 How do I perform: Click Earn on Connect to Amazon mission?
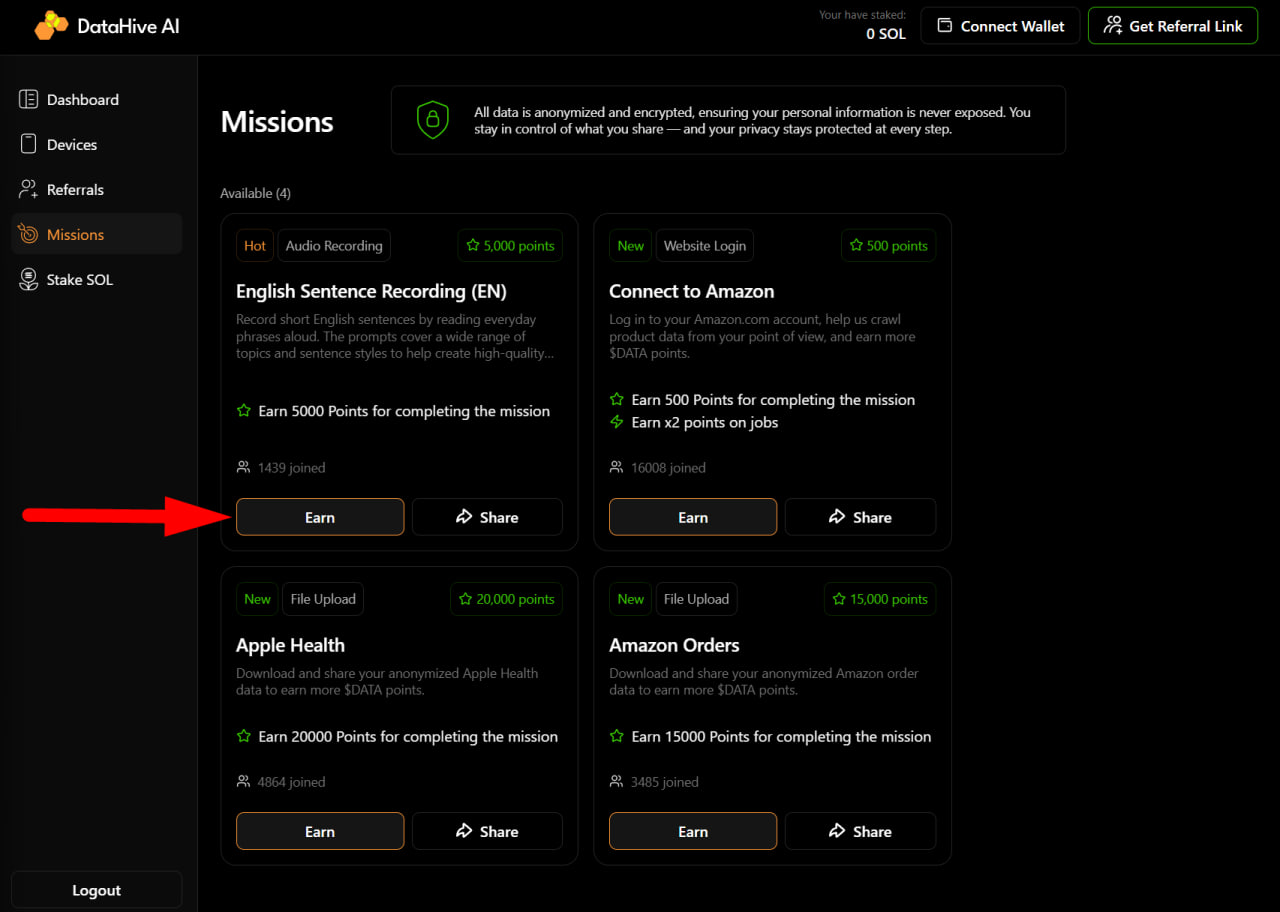[x=693, y=517]
